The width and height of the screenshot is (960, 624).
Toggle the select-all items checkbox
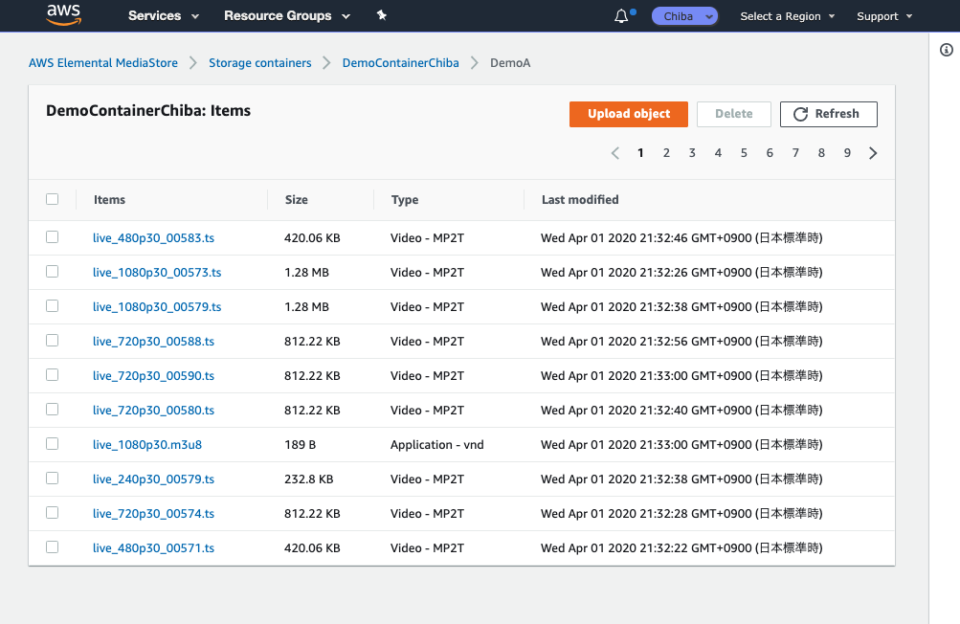[x=52, y=199]
